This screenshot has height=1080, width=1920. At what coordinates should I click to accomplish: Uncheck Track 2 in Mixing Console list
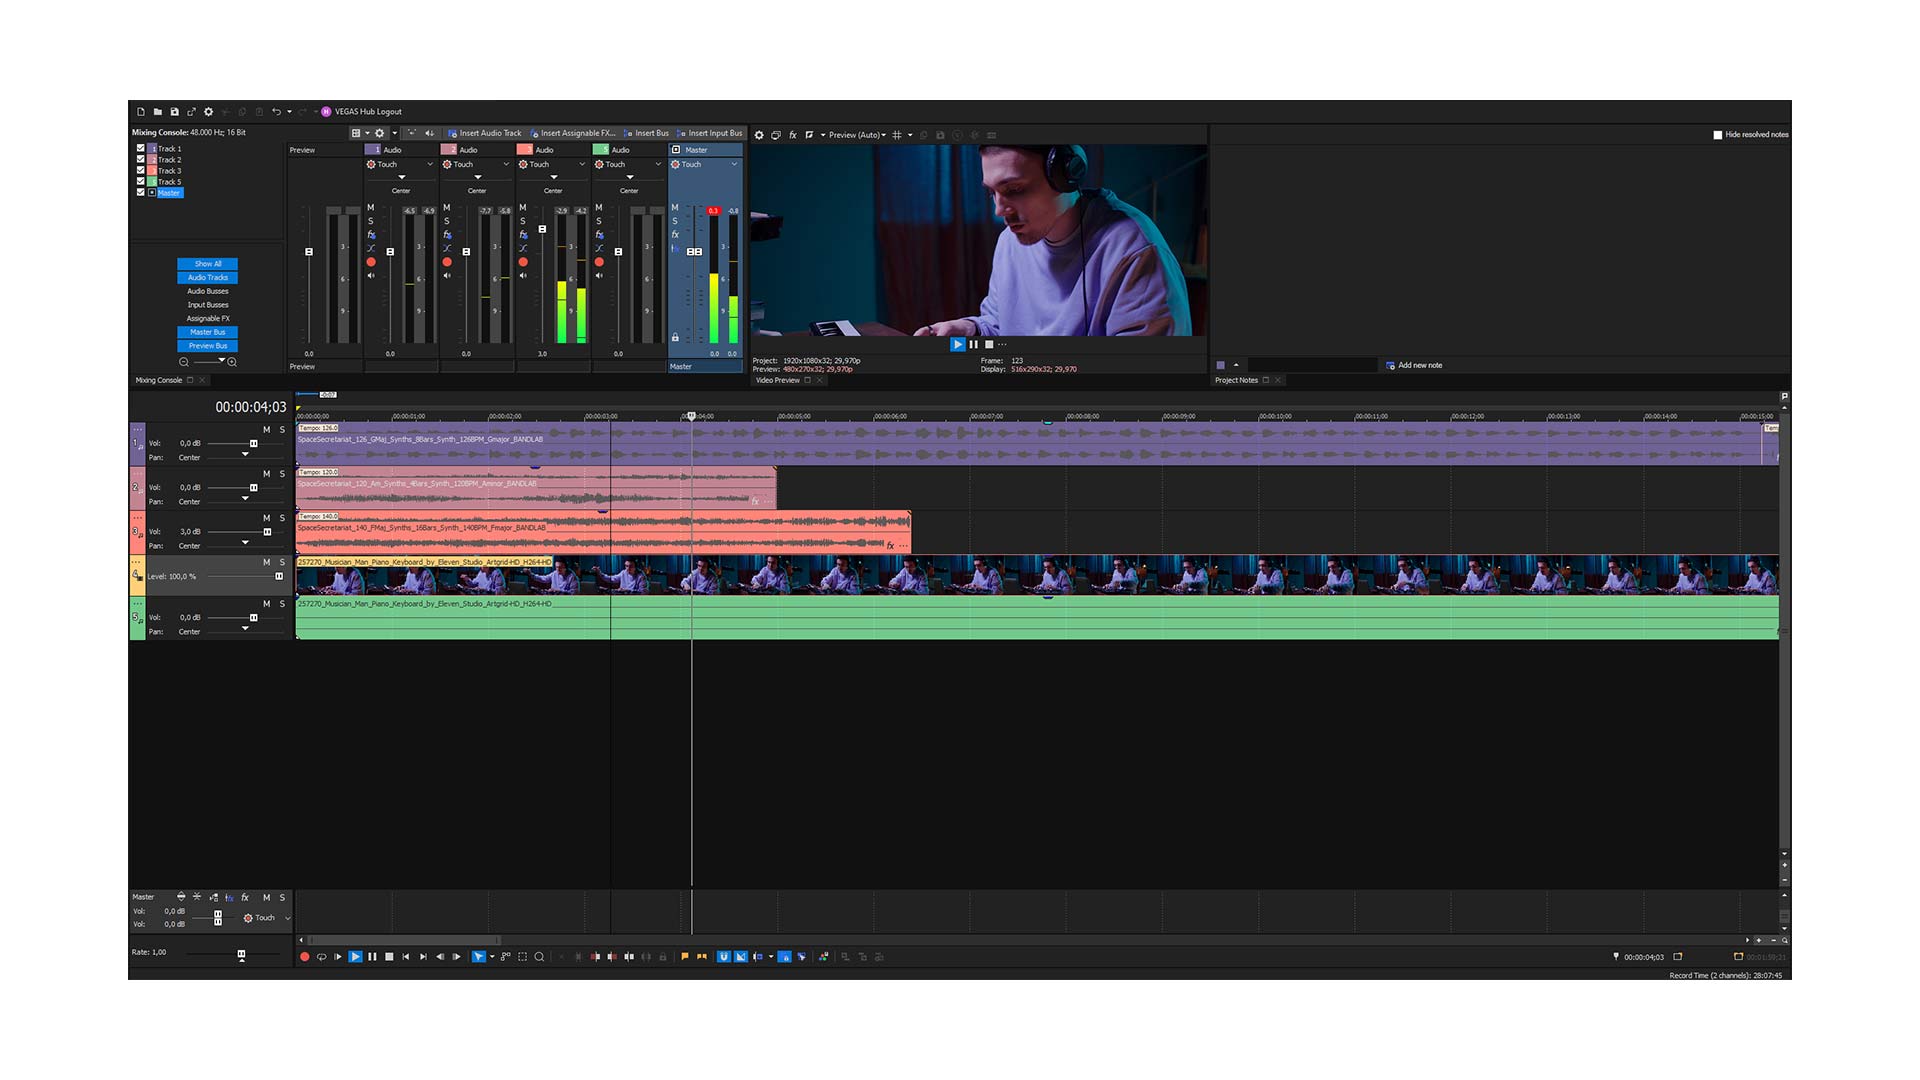[141, 159]
